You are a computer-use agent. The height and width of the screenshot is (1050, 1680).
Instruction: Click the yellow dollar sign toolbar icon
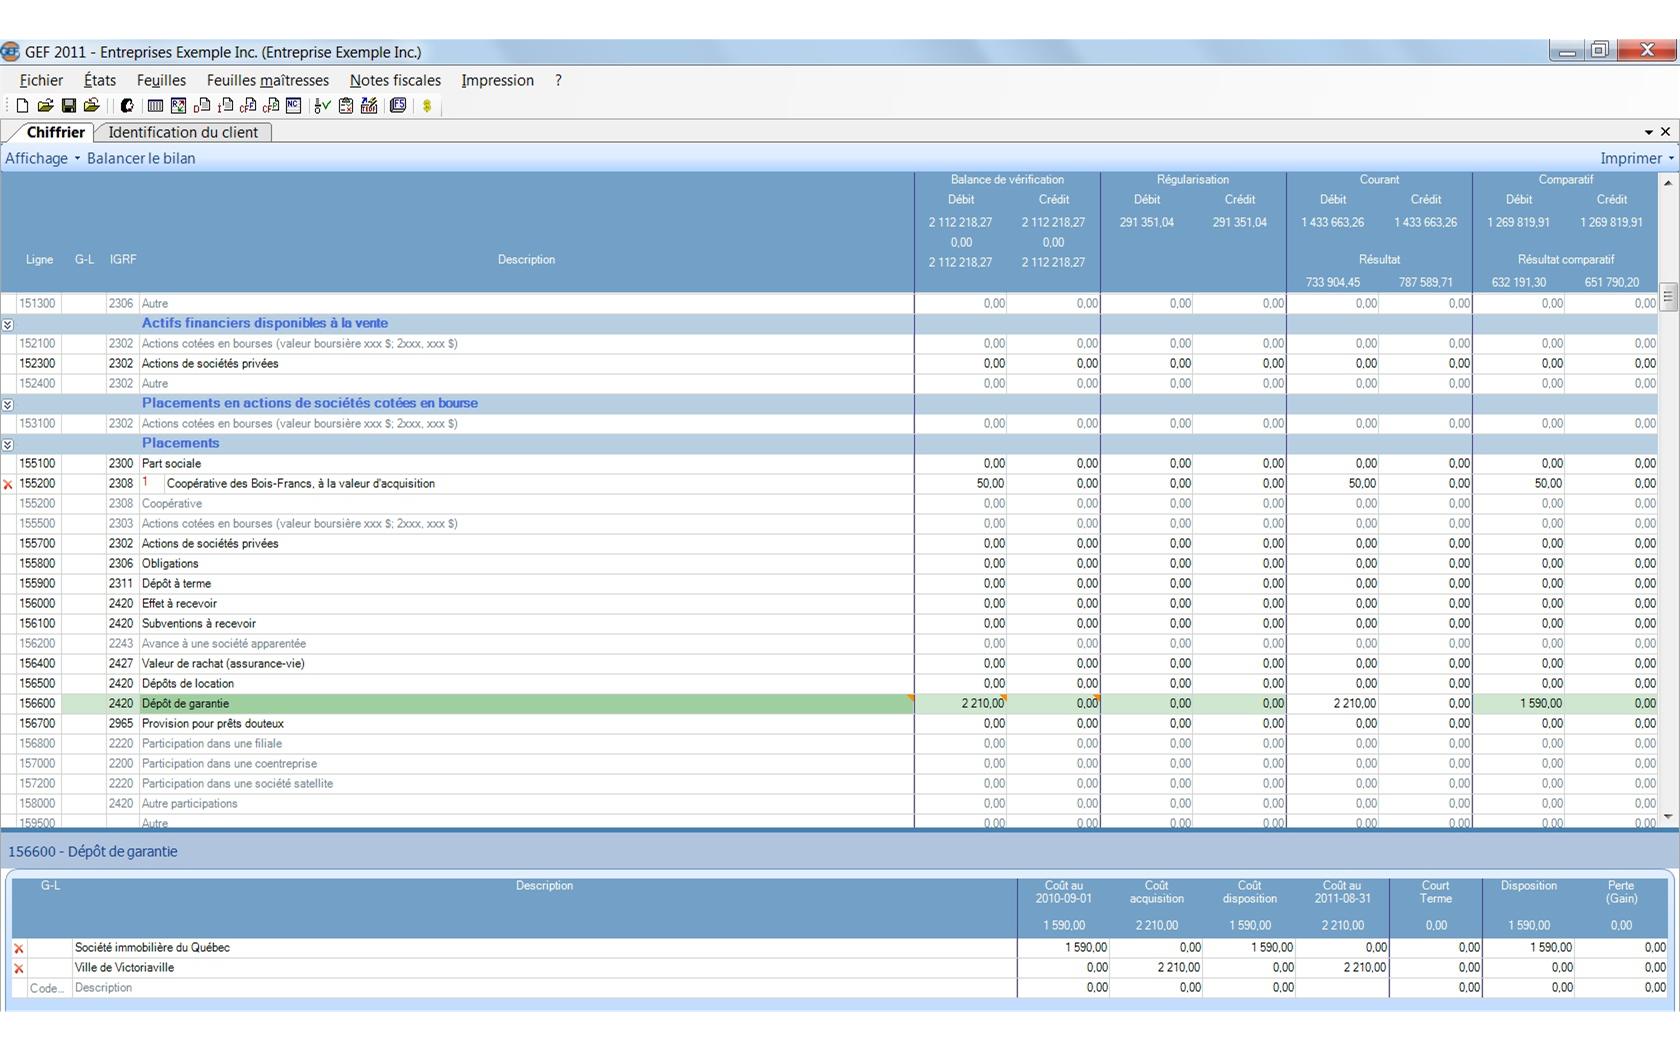(427, 105)
